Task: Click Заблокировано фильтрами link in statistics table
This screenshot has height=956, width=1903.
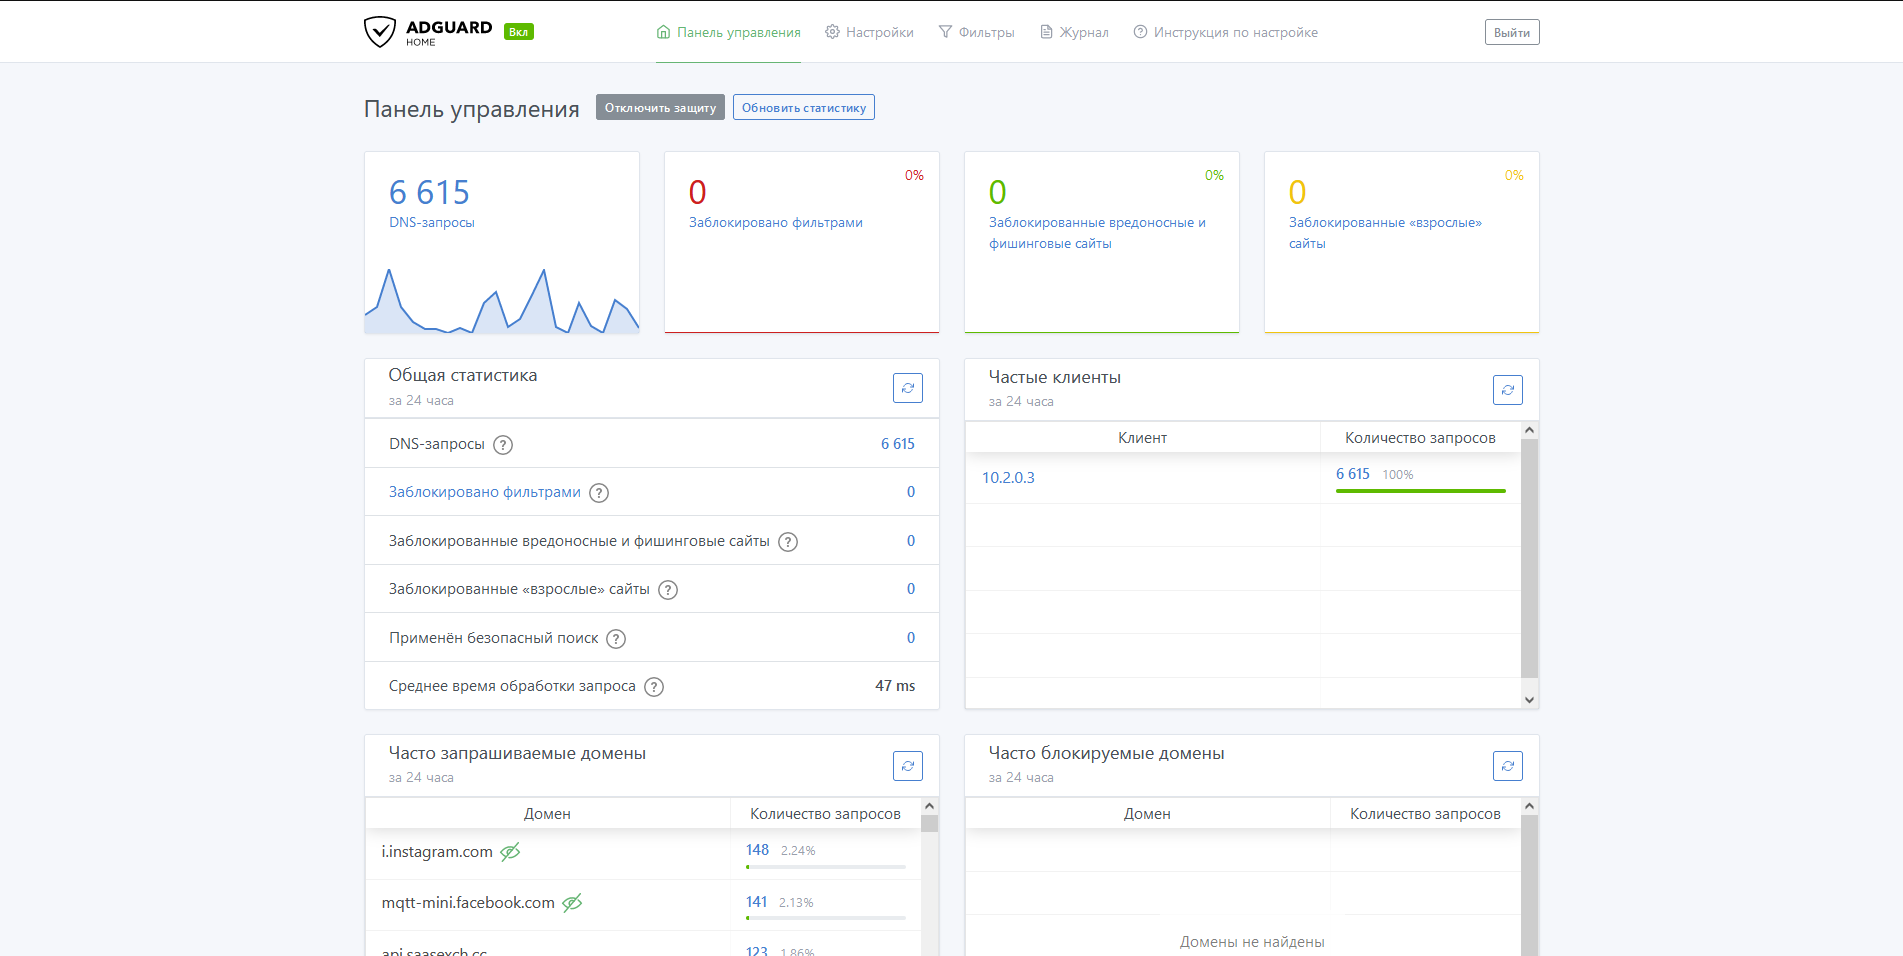Action: point(485,492)
